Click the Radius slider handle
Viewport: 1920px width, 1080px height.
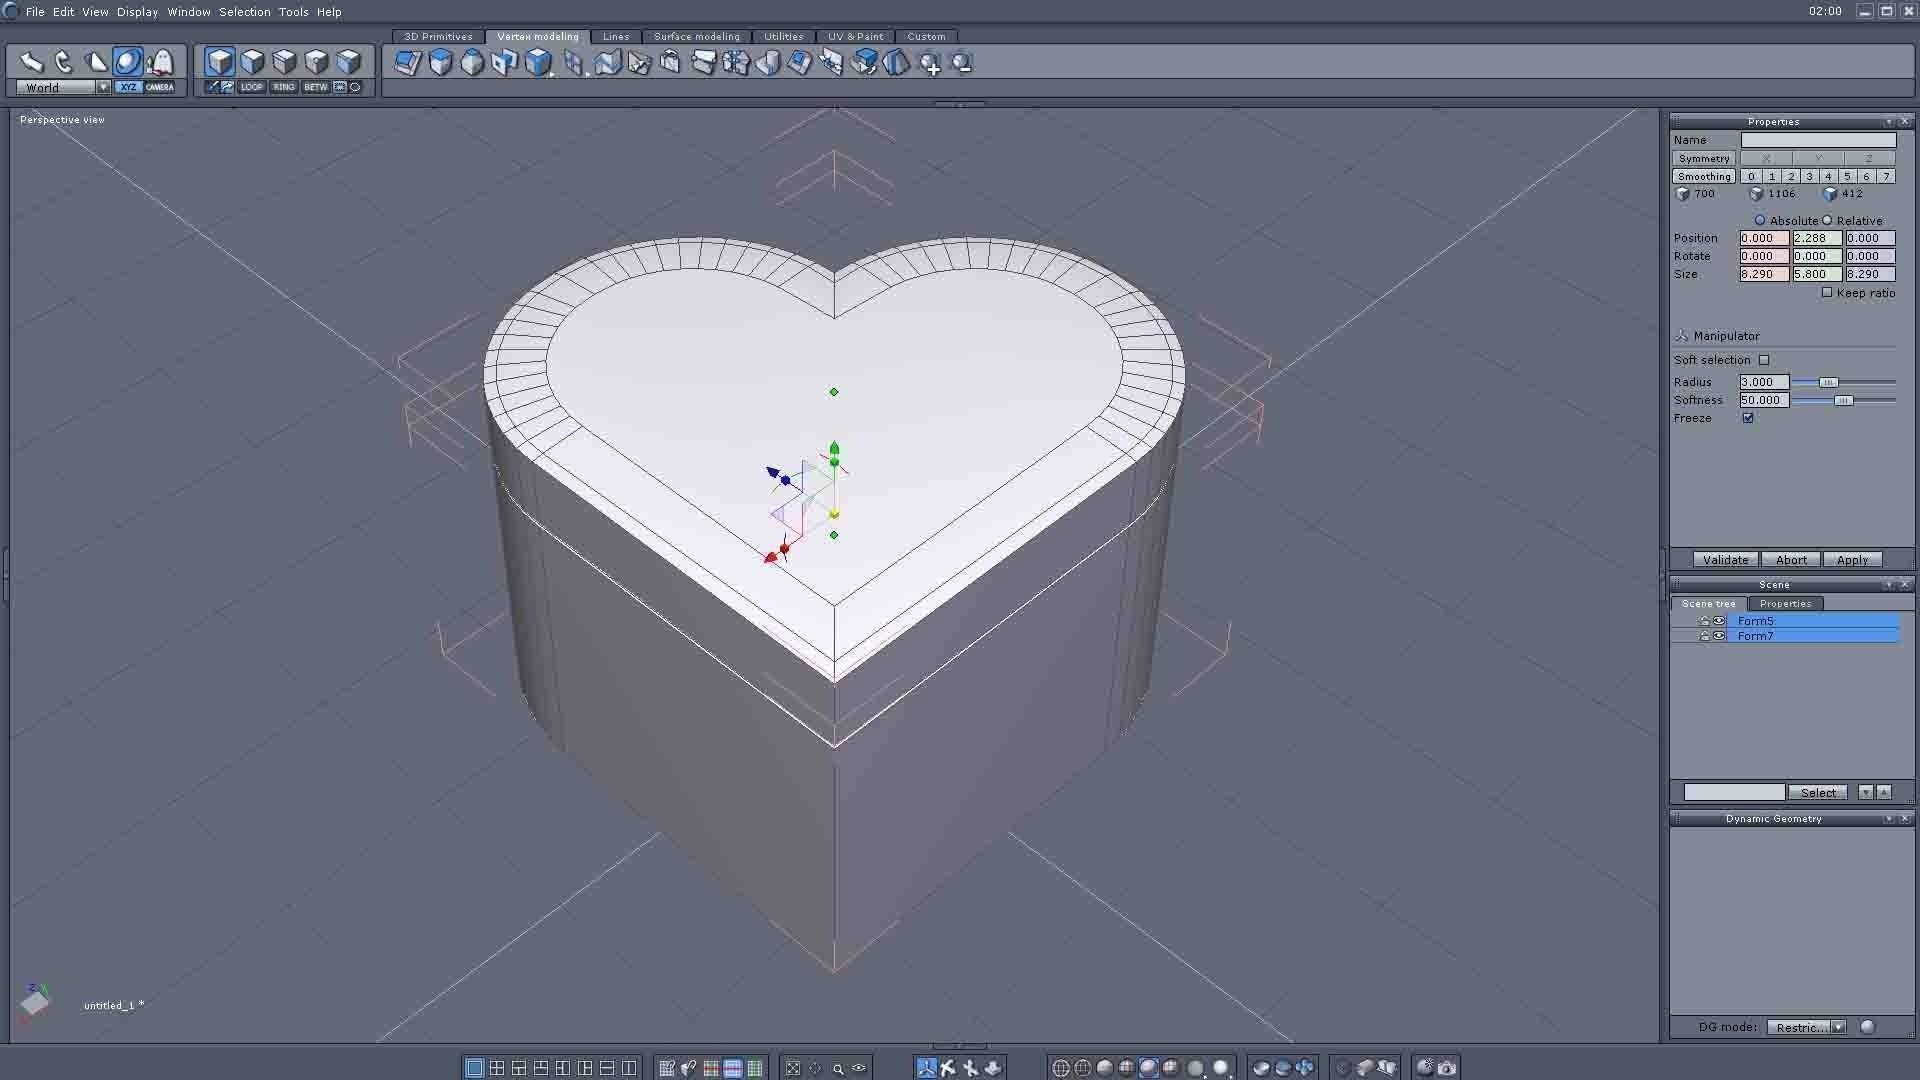pos(1828,382)
